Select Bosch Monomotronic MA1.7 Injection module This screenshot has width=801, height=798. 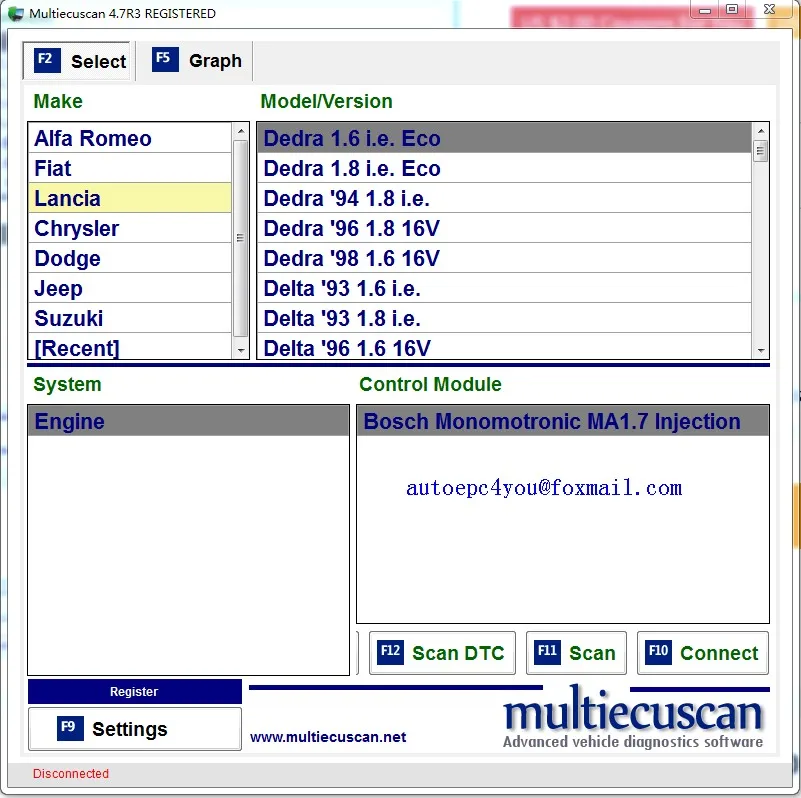[563, 421]
